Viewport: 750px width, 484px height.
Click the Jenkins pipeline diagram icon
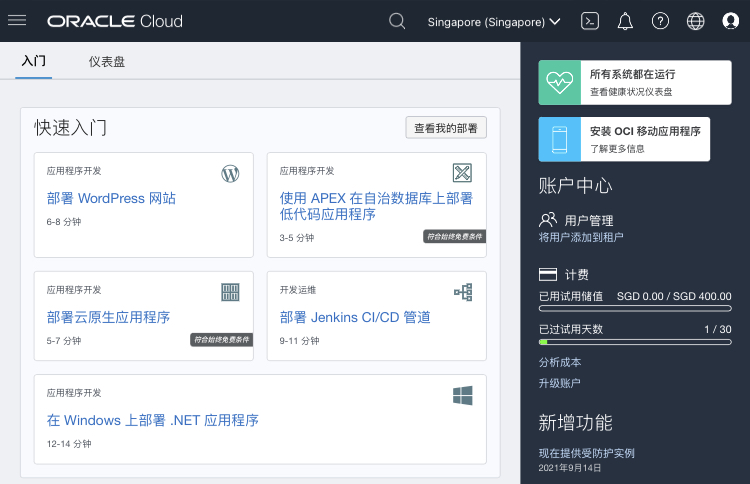coord(462,292)
